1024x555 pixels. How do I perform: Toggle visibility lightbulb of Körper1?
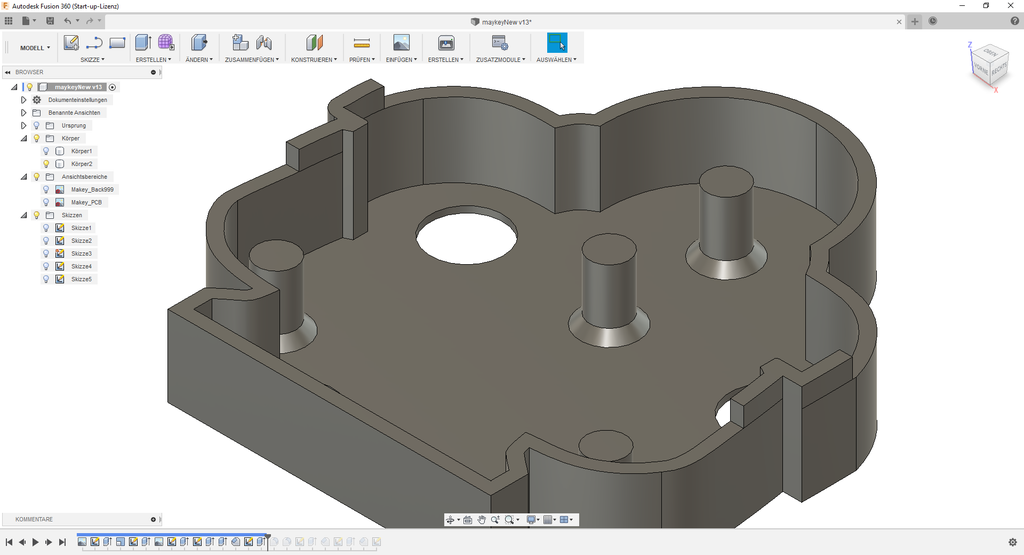coord(46,151)
